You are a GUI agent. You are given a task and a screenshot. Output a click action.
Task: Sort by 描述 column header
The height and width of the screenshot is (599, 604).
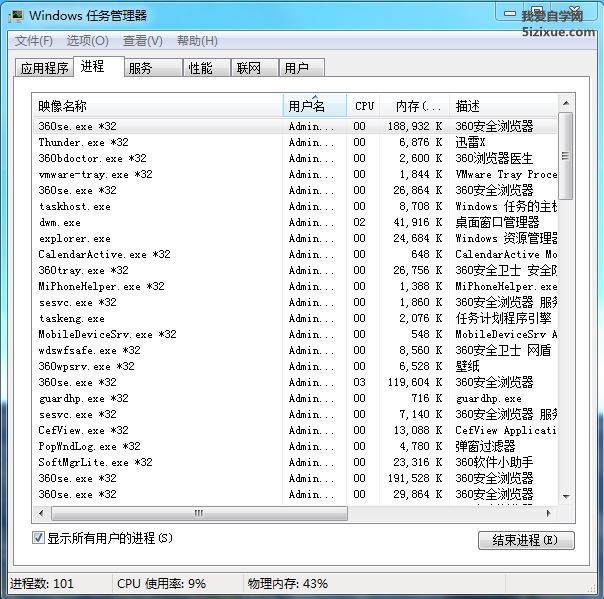(503, 106)
